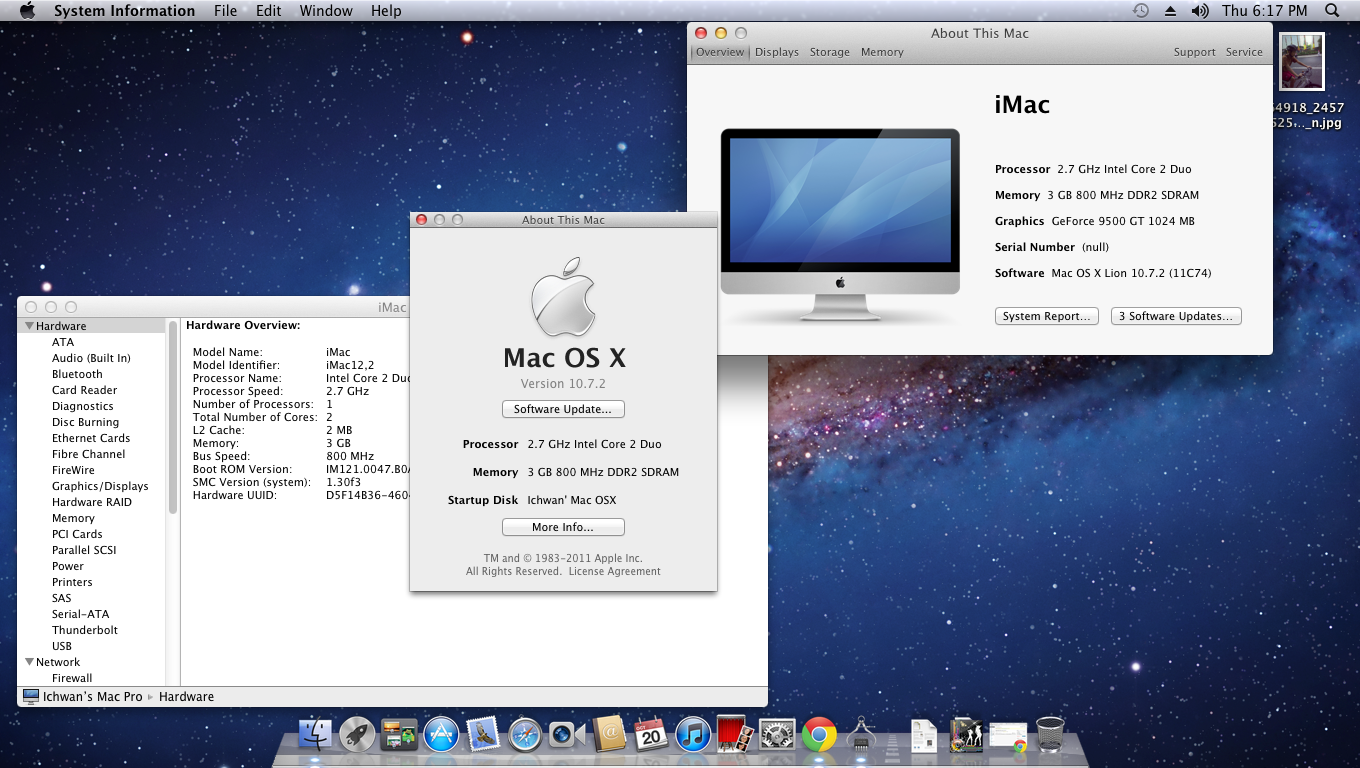Click the System Report... button
This screenshot has height=768, width=1360.
point(1047,316)
